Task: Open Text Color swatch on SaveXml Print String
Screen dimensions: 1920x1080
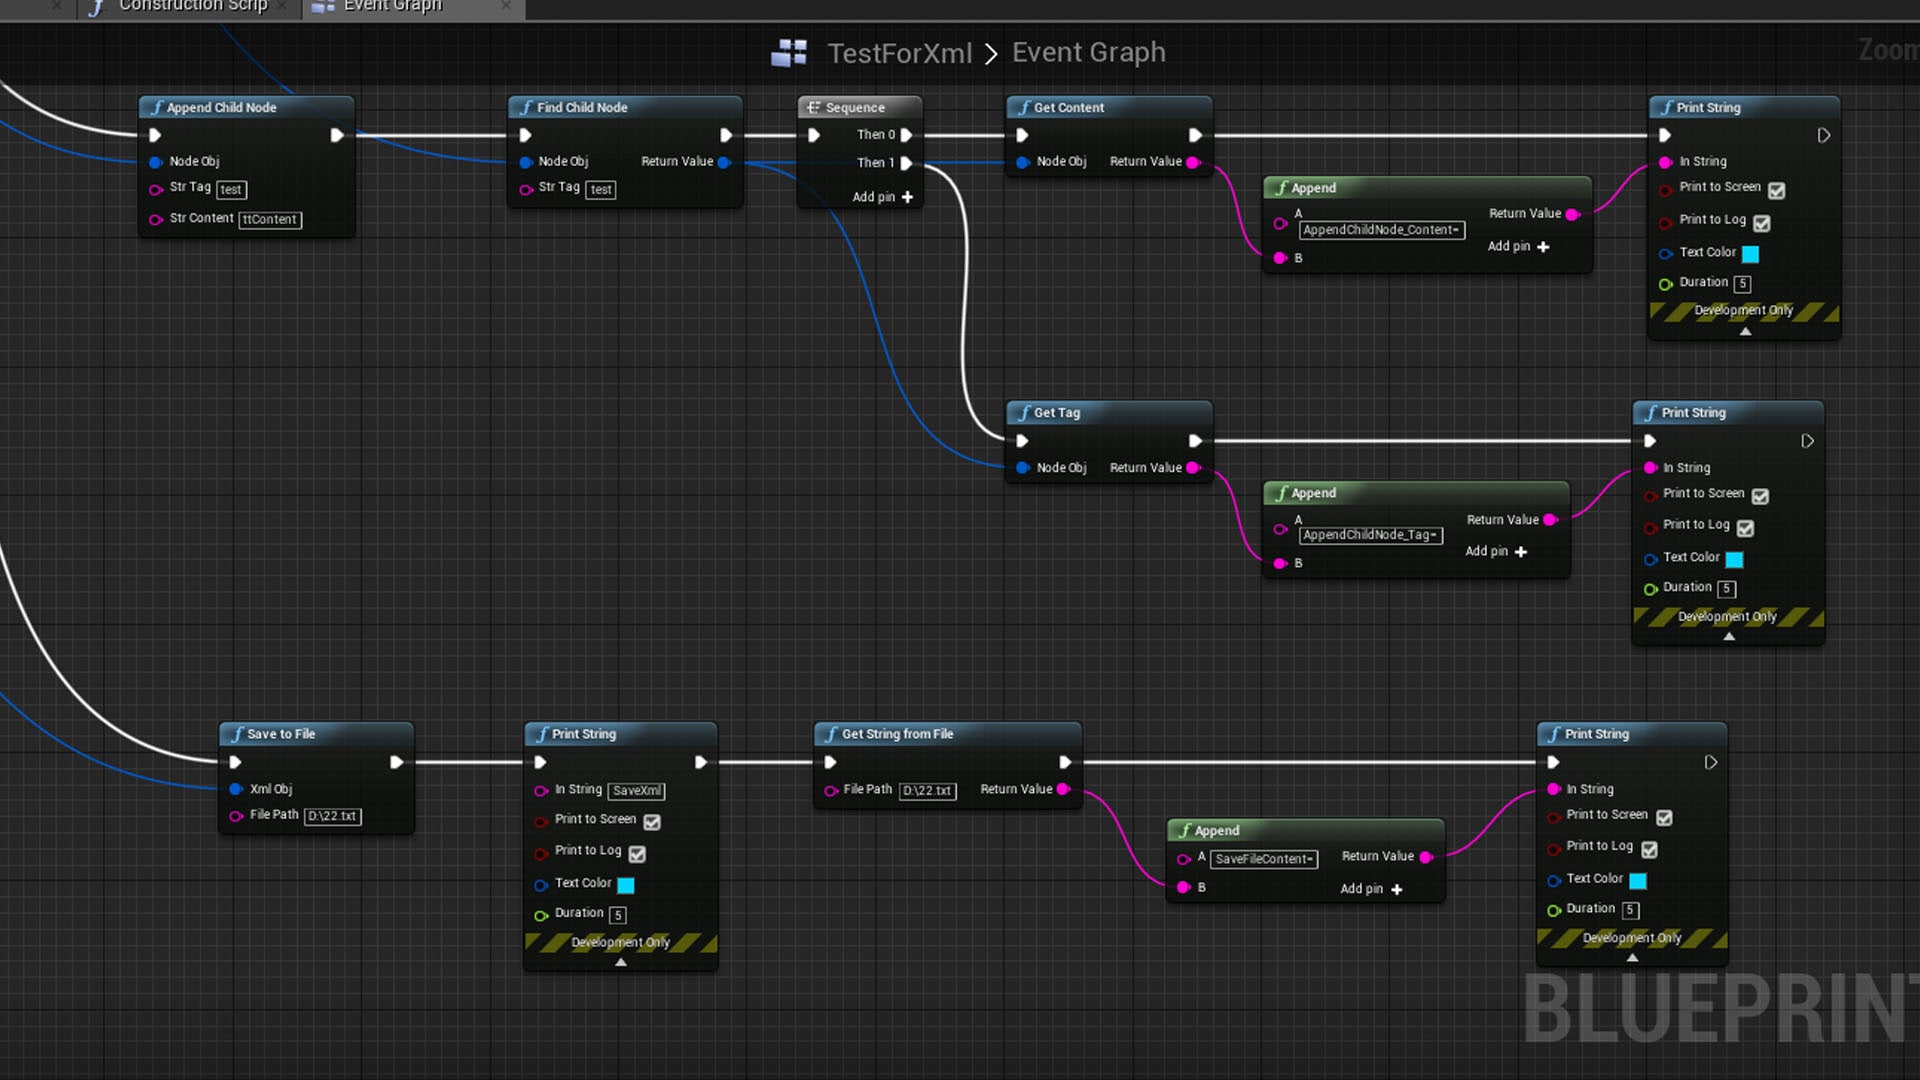Action: coord(626,885)
